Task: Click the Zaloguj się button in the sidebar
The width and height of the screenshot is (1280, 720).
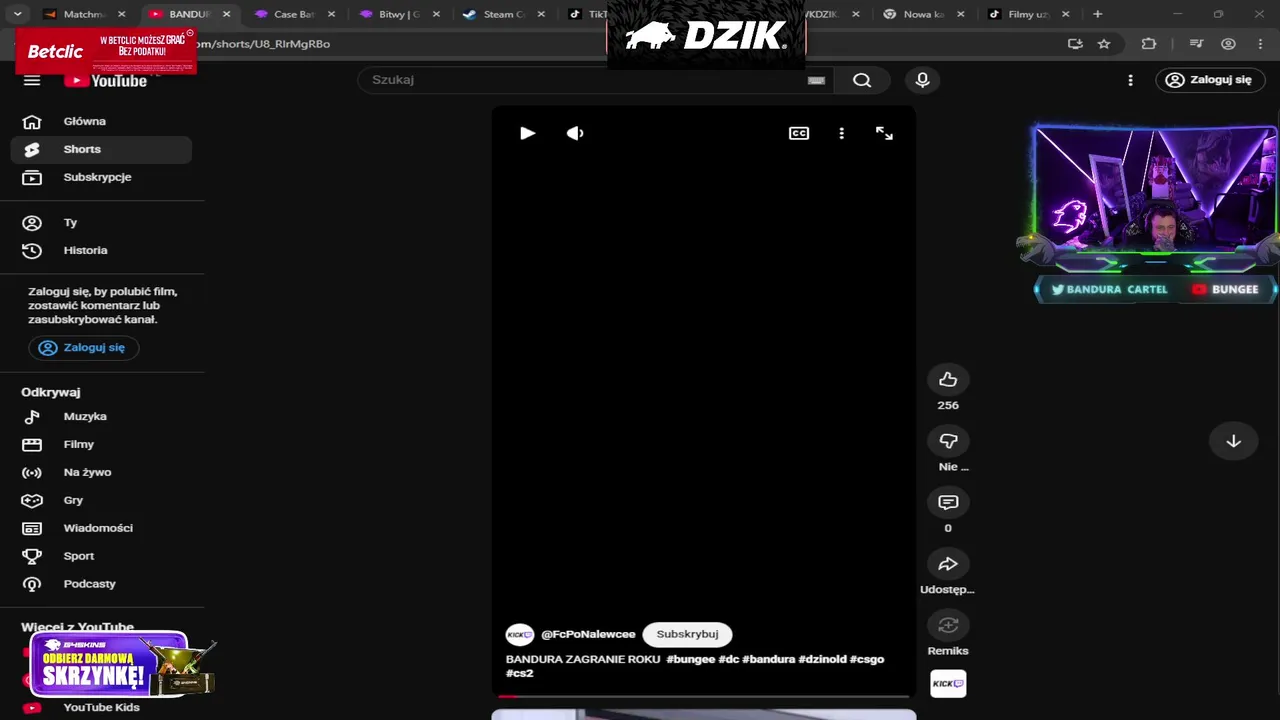Action: [x=84, y=348]
